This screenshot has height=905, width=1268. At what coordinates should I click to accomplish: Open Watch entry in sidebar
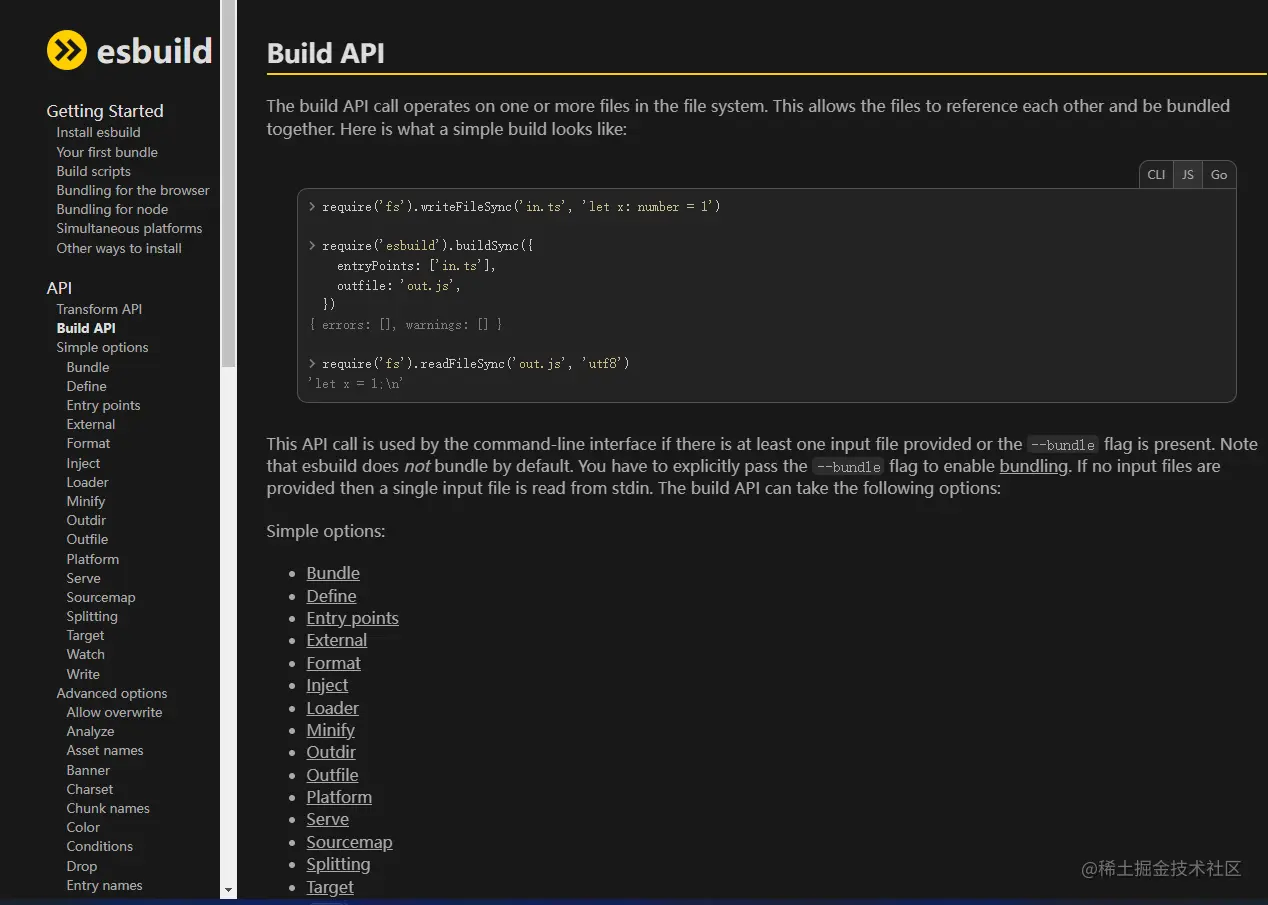[85, 654]
